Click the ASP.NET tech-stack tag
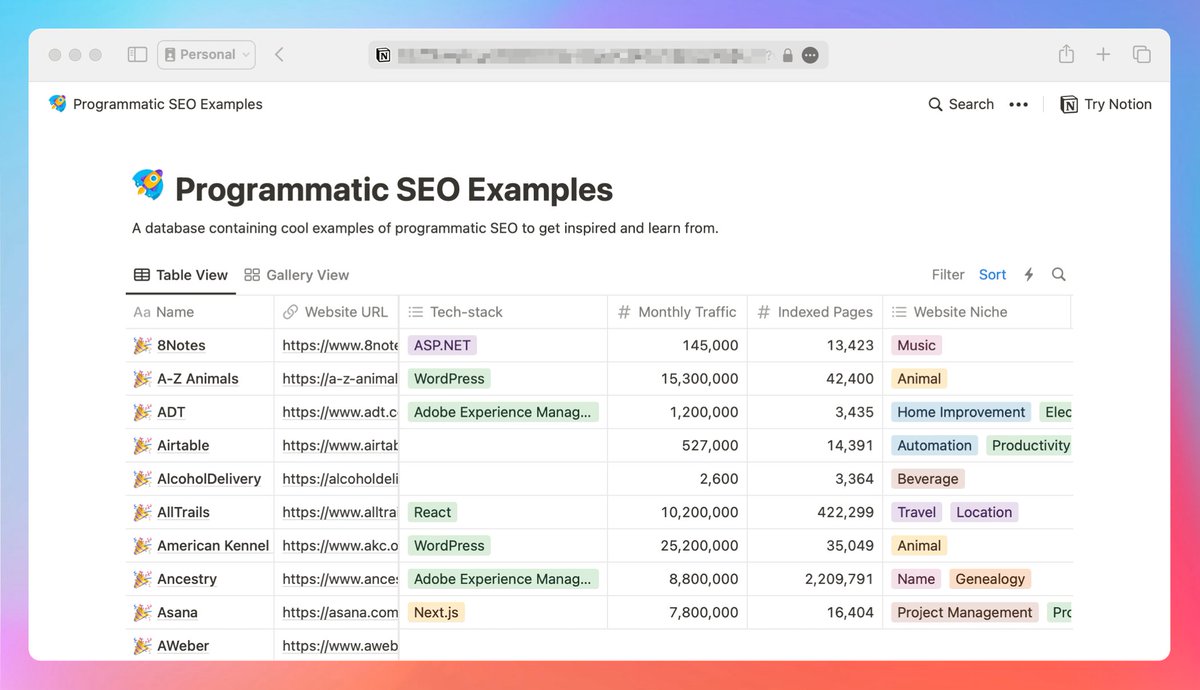This screenshot has width=1200, height=690. [x=442, y=345]
